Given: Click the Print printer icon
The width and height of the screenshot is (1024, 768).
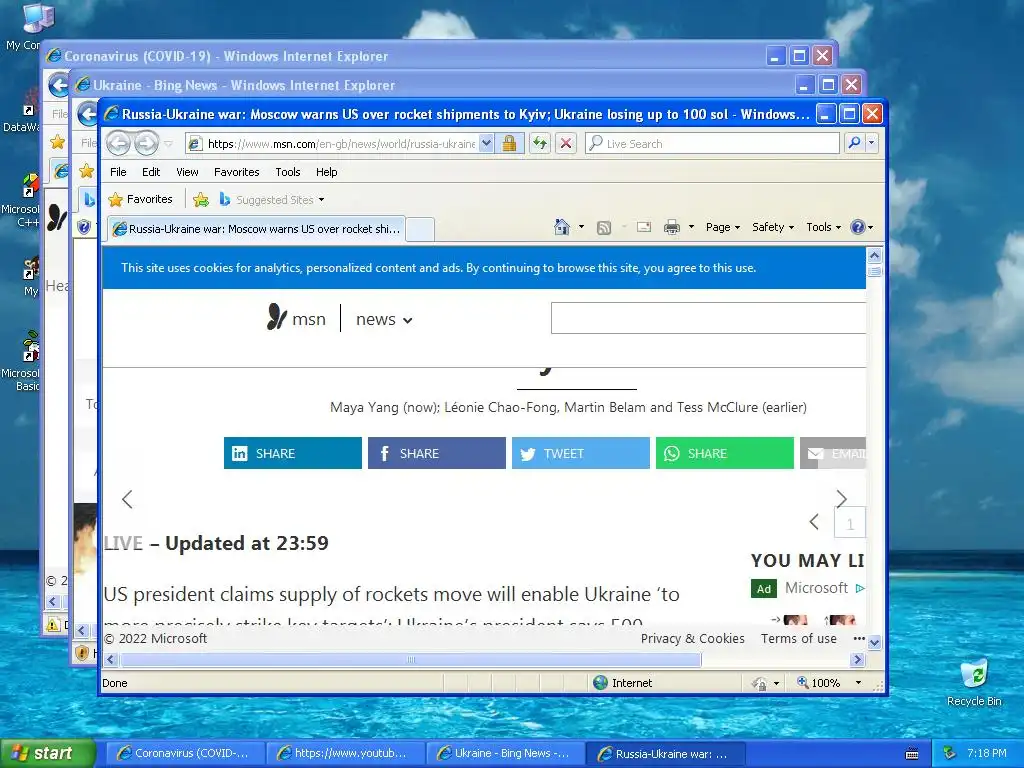Looking at the screenshot, I should click(x=671, y=227).
